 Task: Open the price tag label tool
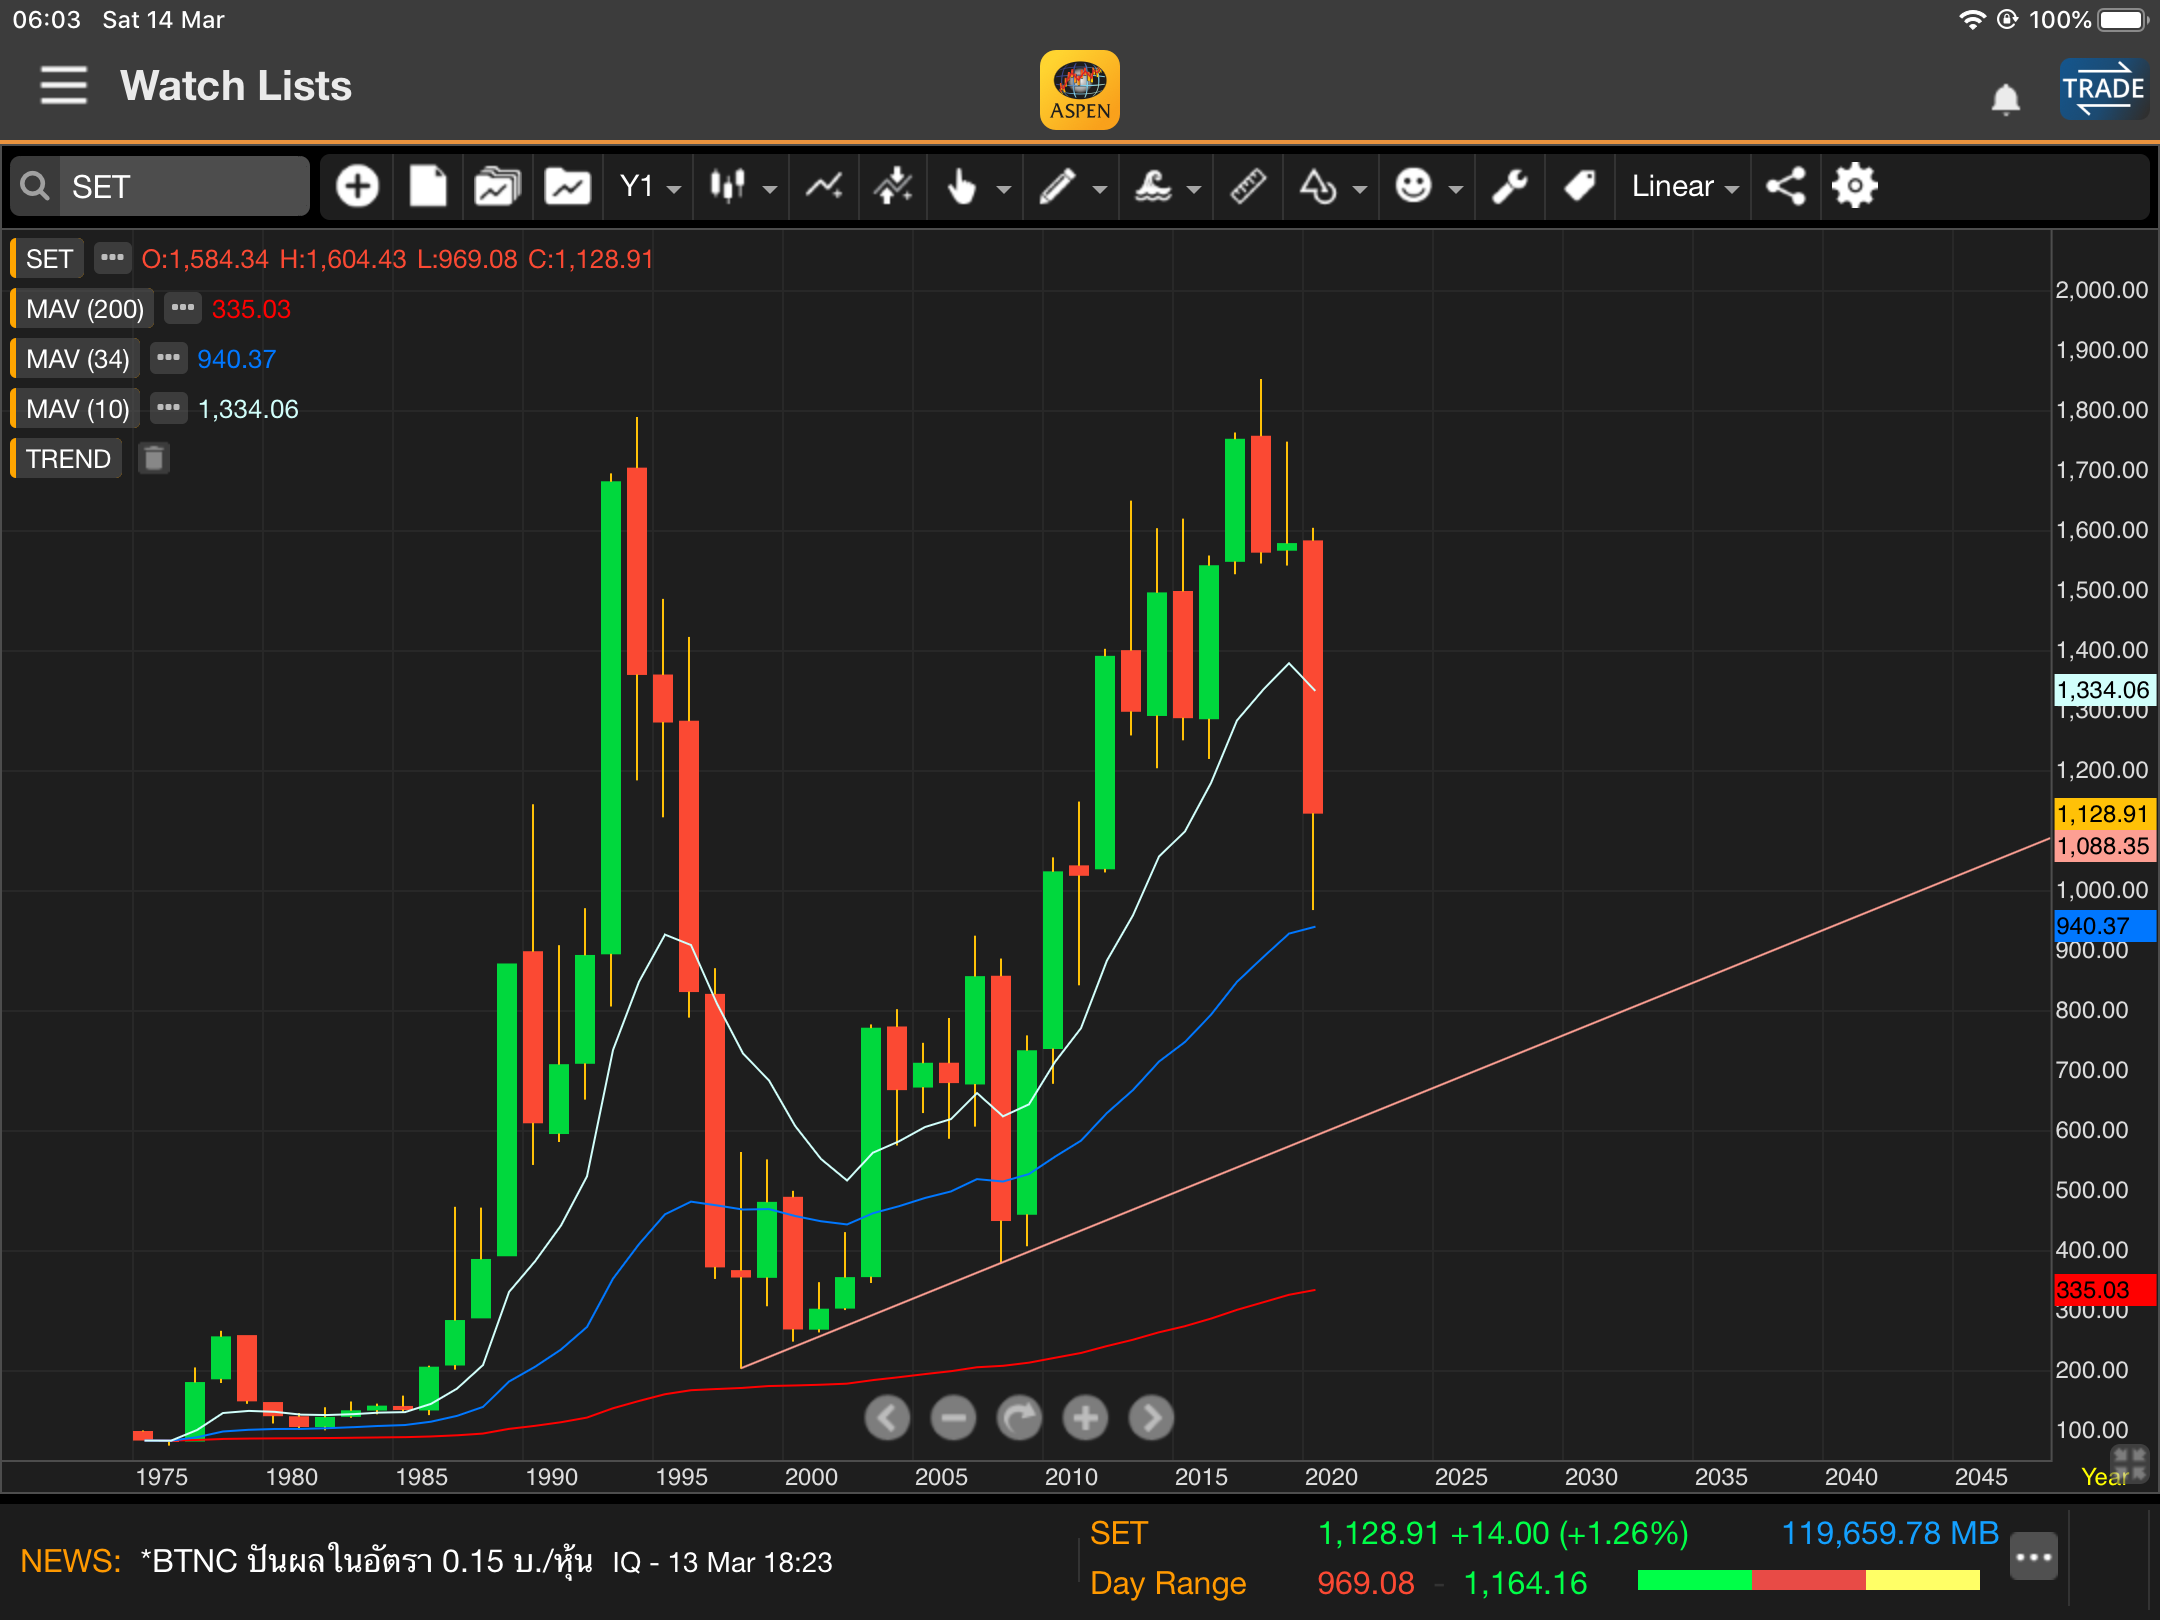pyautogui.click(x=1579, y=186)
